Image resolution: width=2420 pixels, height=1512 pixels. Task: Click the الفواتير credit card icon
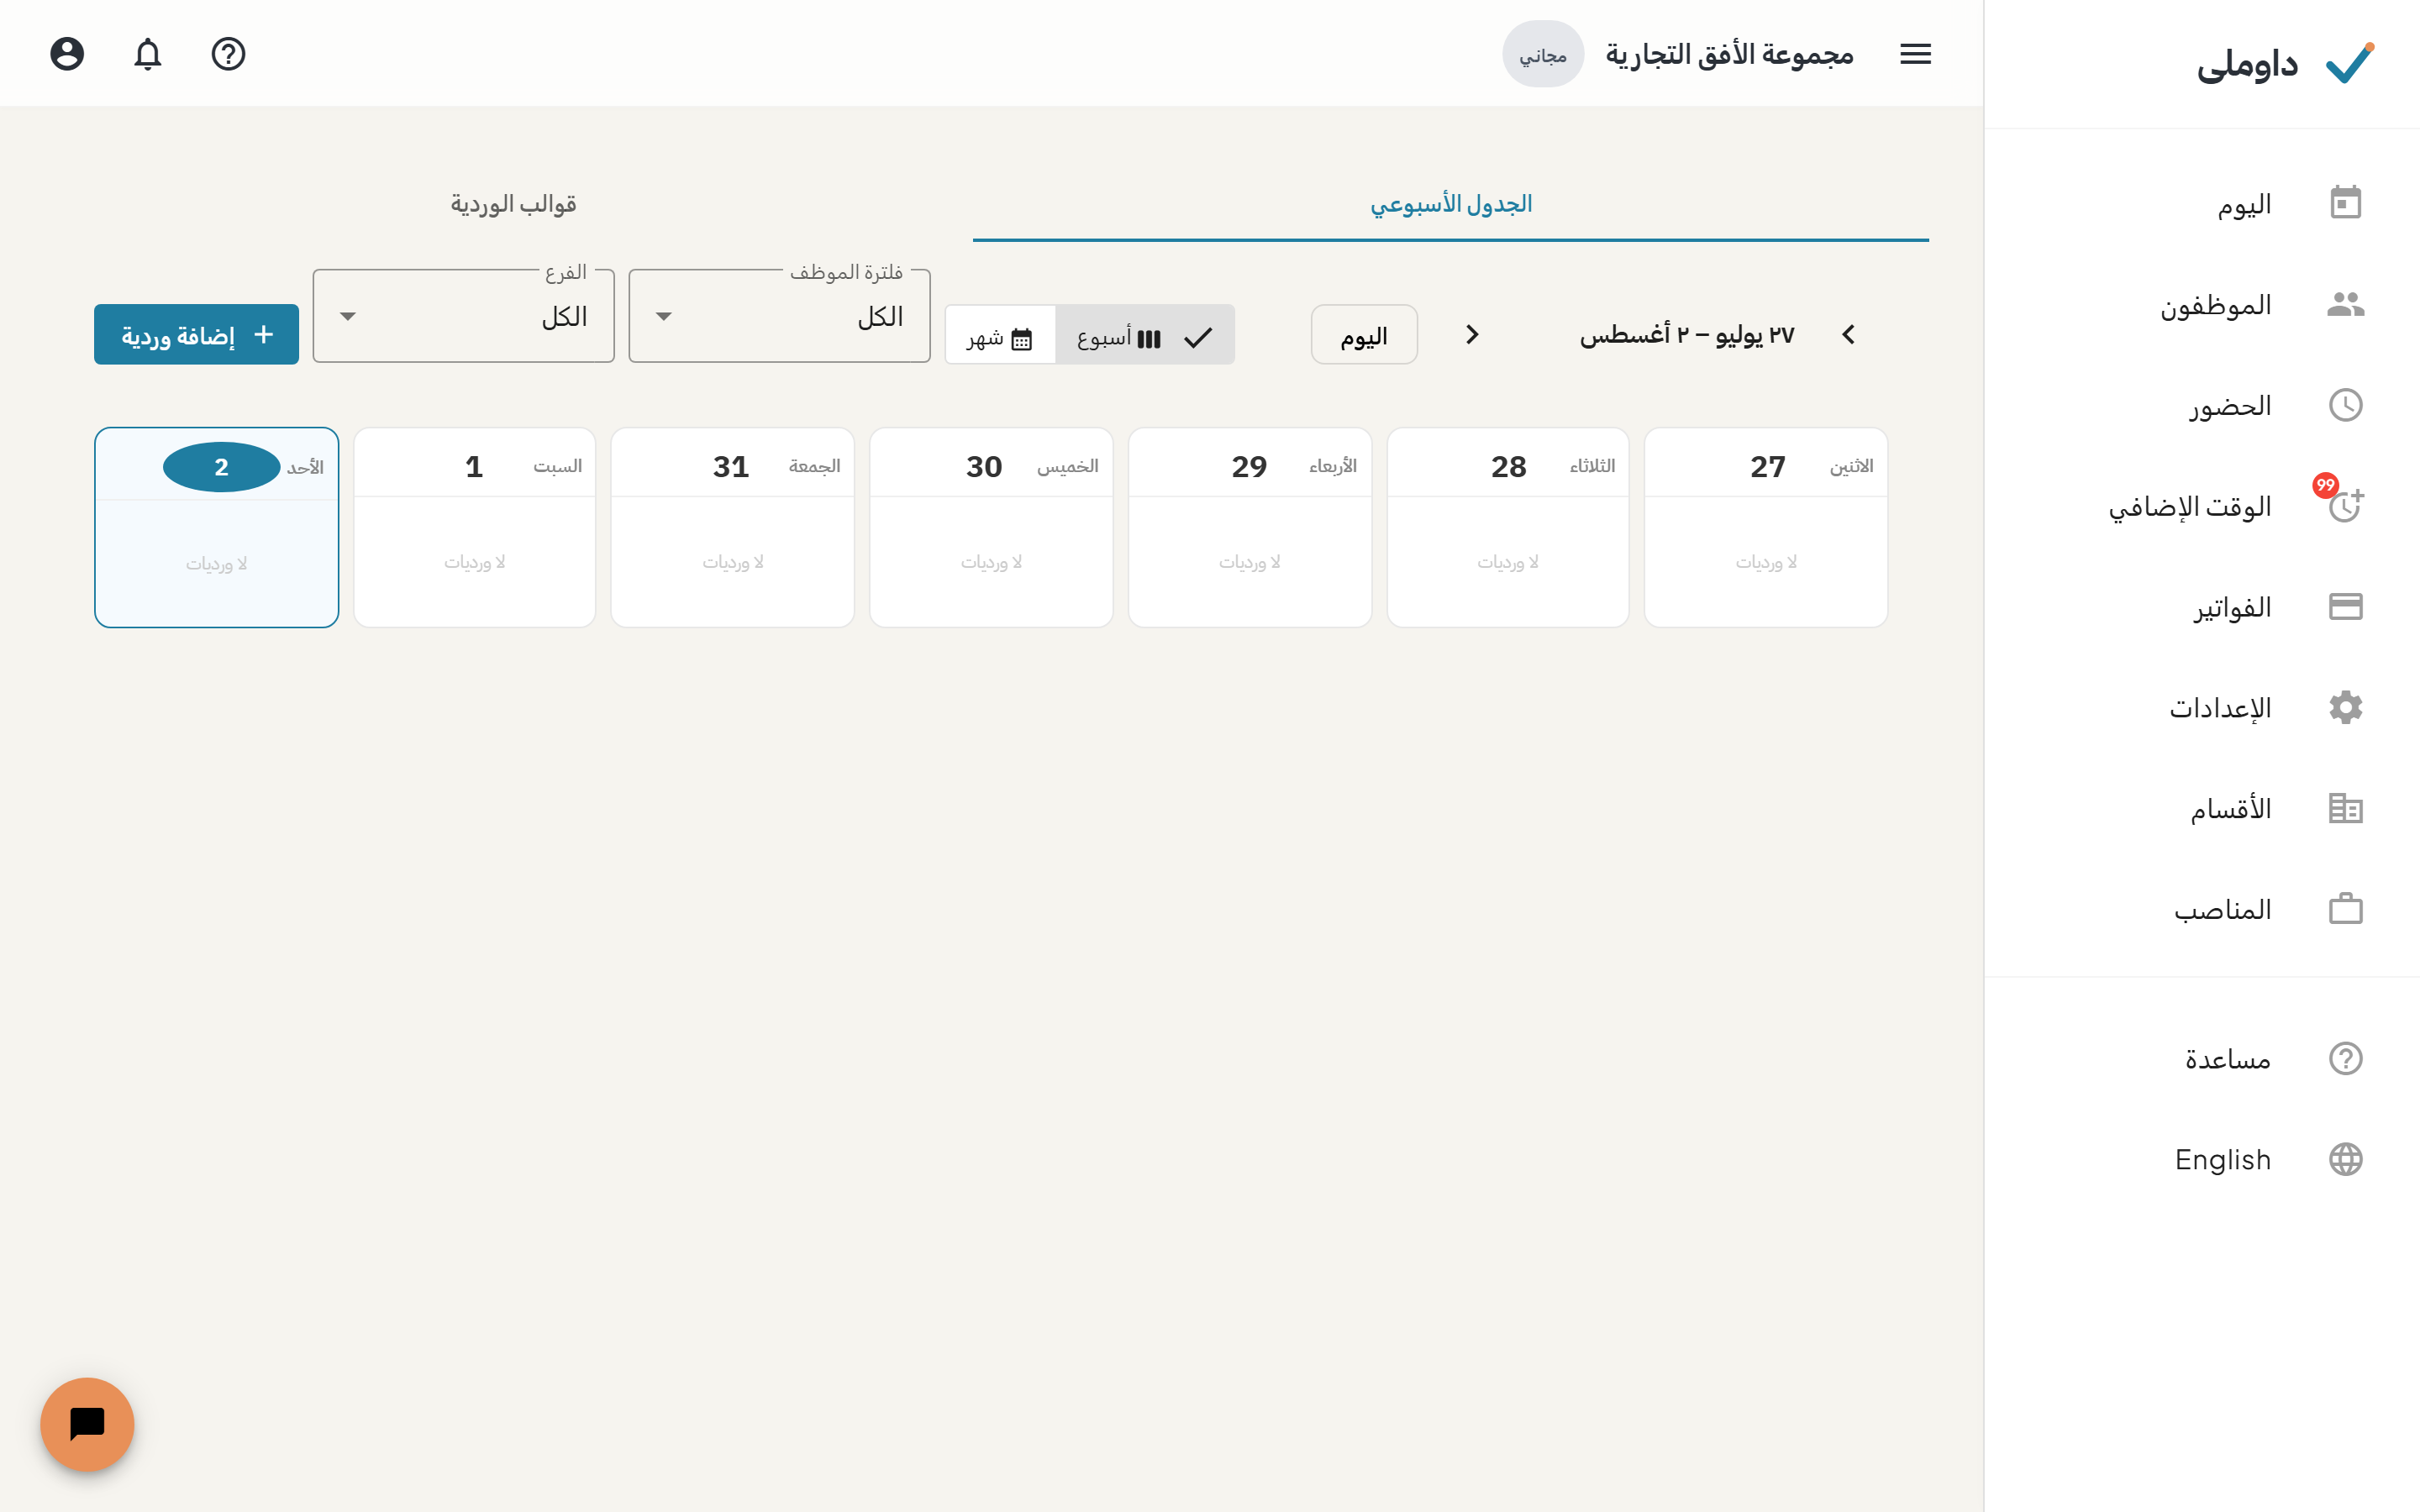coord(2345,607)
